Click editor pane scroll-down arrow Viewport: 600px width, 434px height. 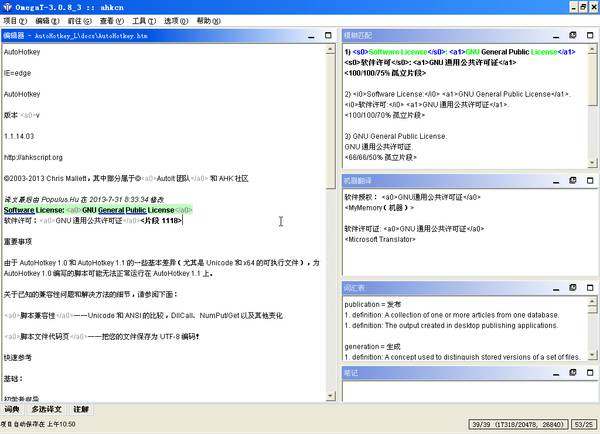point(331,396)
